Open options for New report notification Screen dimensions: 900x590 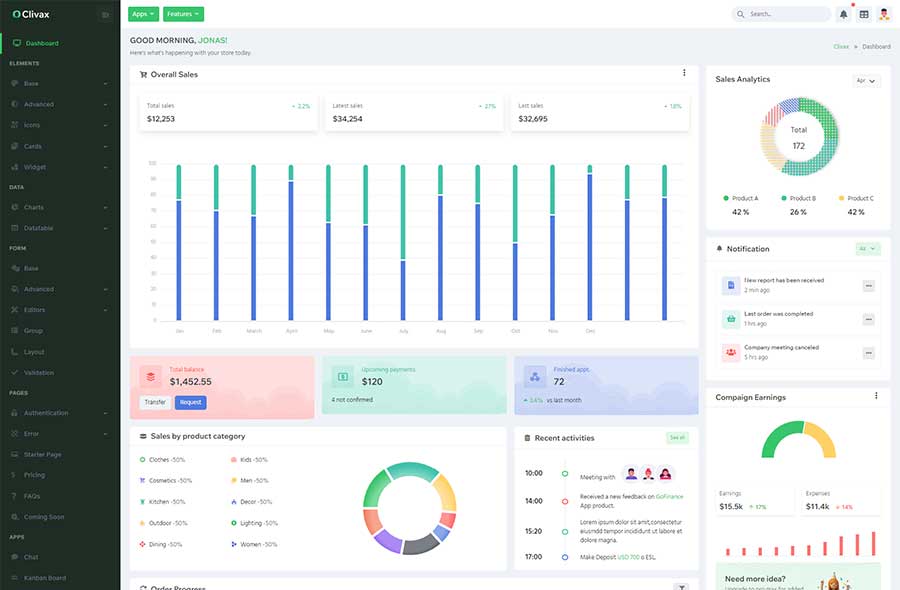[x=868, y=286]
